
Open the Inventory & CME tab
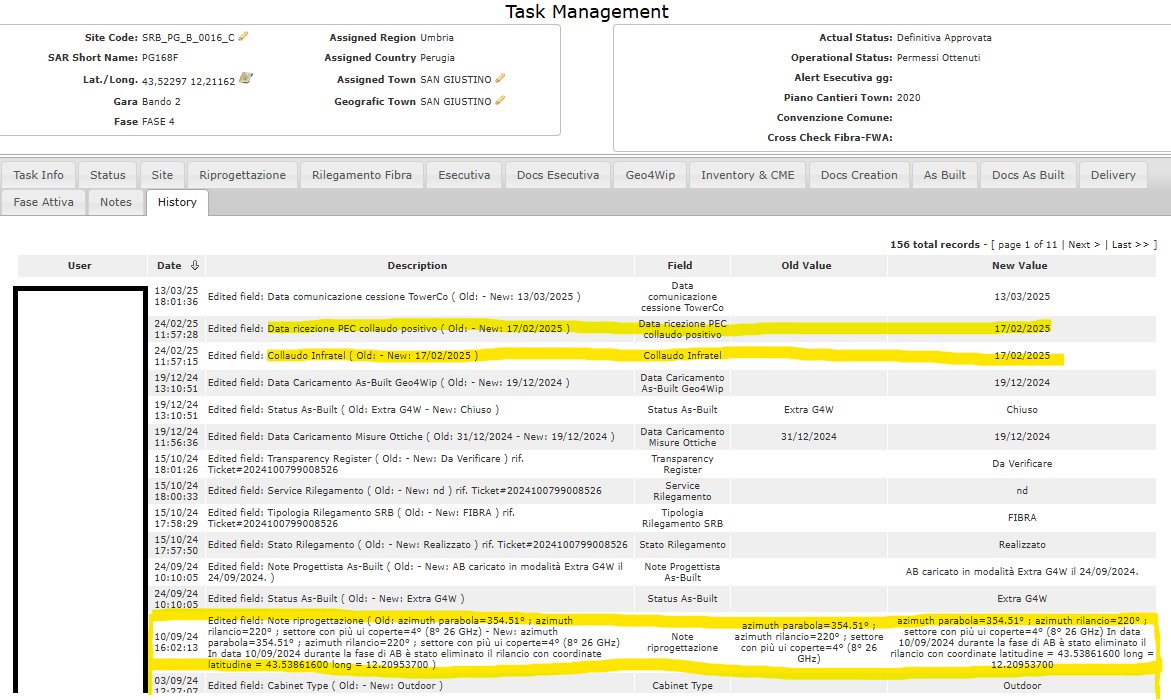pyautogui.click(x=747, y=175)
